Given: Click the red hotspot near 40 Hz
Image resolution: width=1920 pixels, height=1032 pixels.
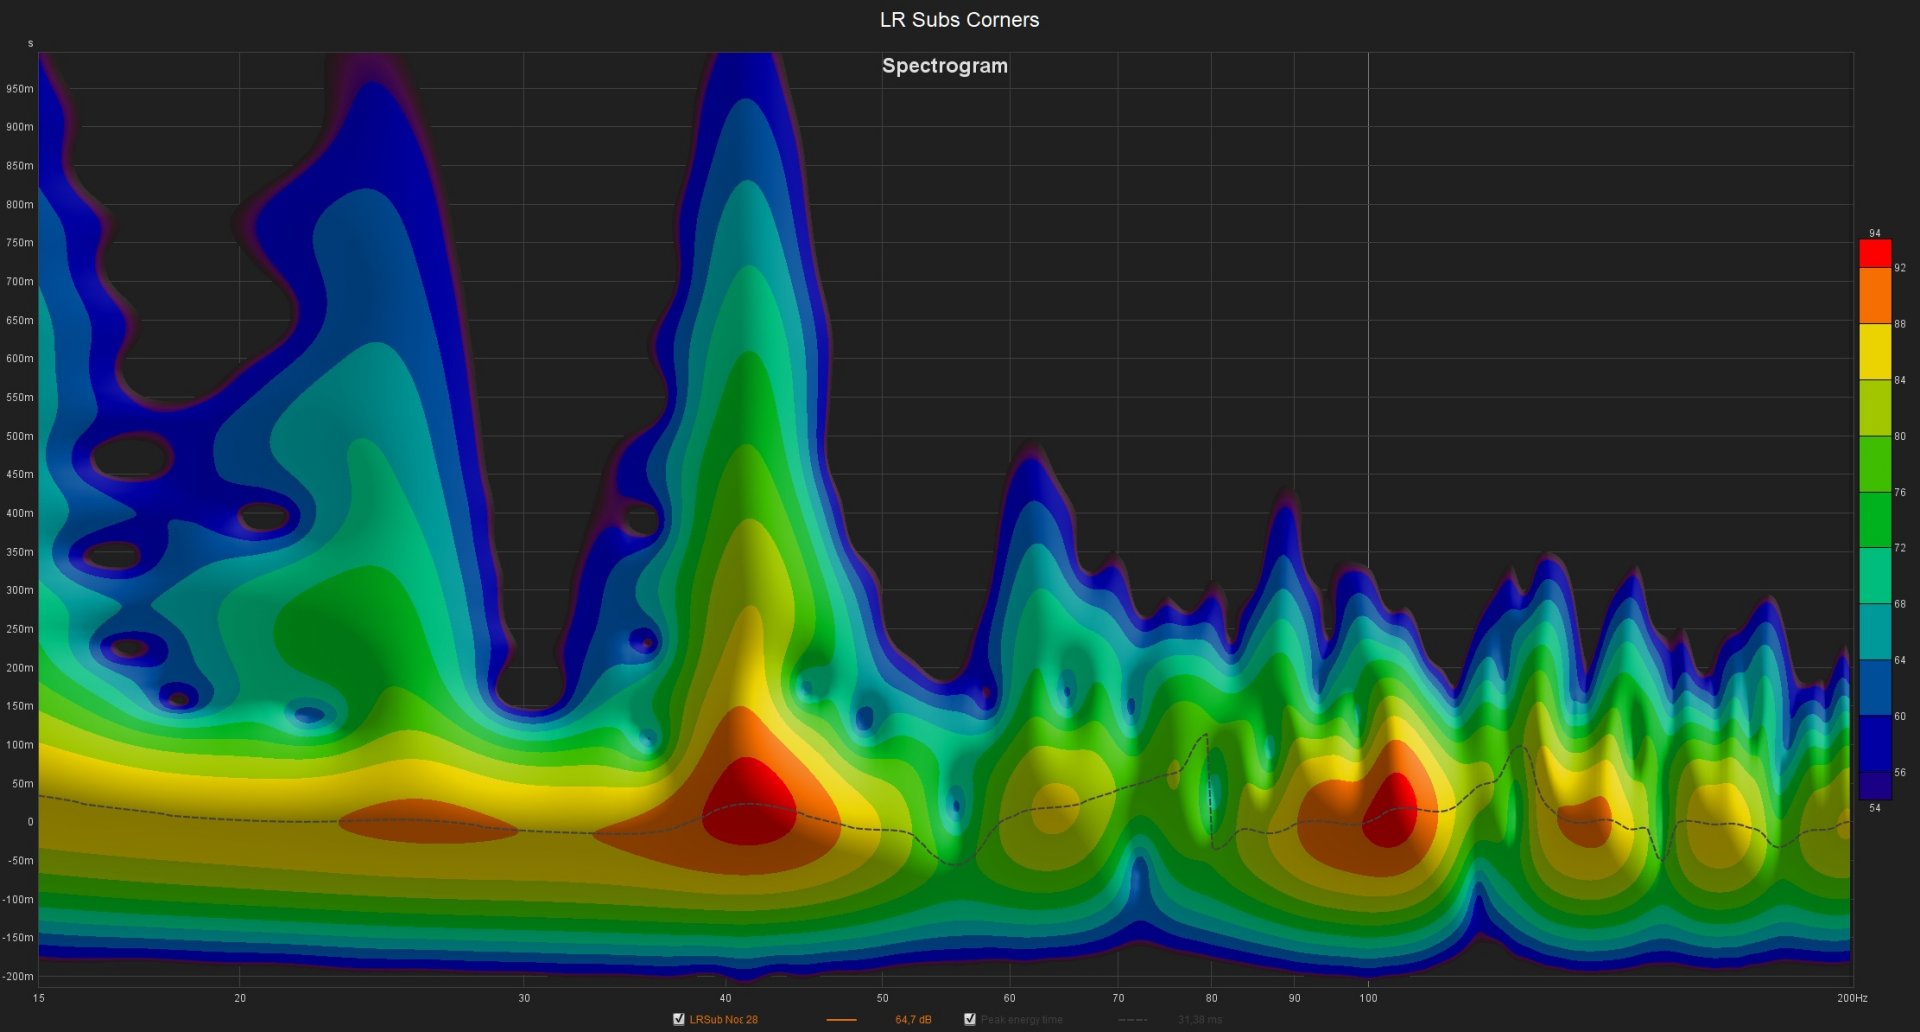Looking at the screenshot, I should pyautogui.click(x=750, y=803).
